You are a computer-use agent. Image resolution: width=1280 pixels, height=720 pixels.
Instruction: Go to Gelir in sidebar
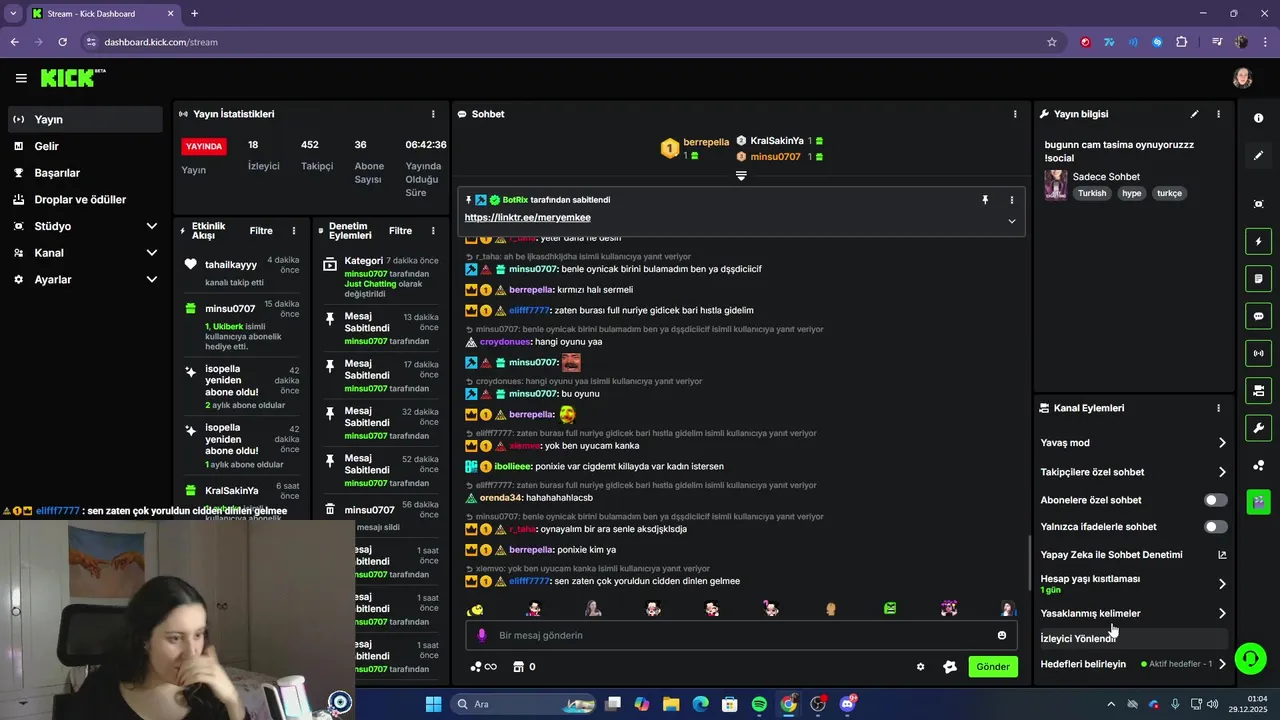click(85, 146)
